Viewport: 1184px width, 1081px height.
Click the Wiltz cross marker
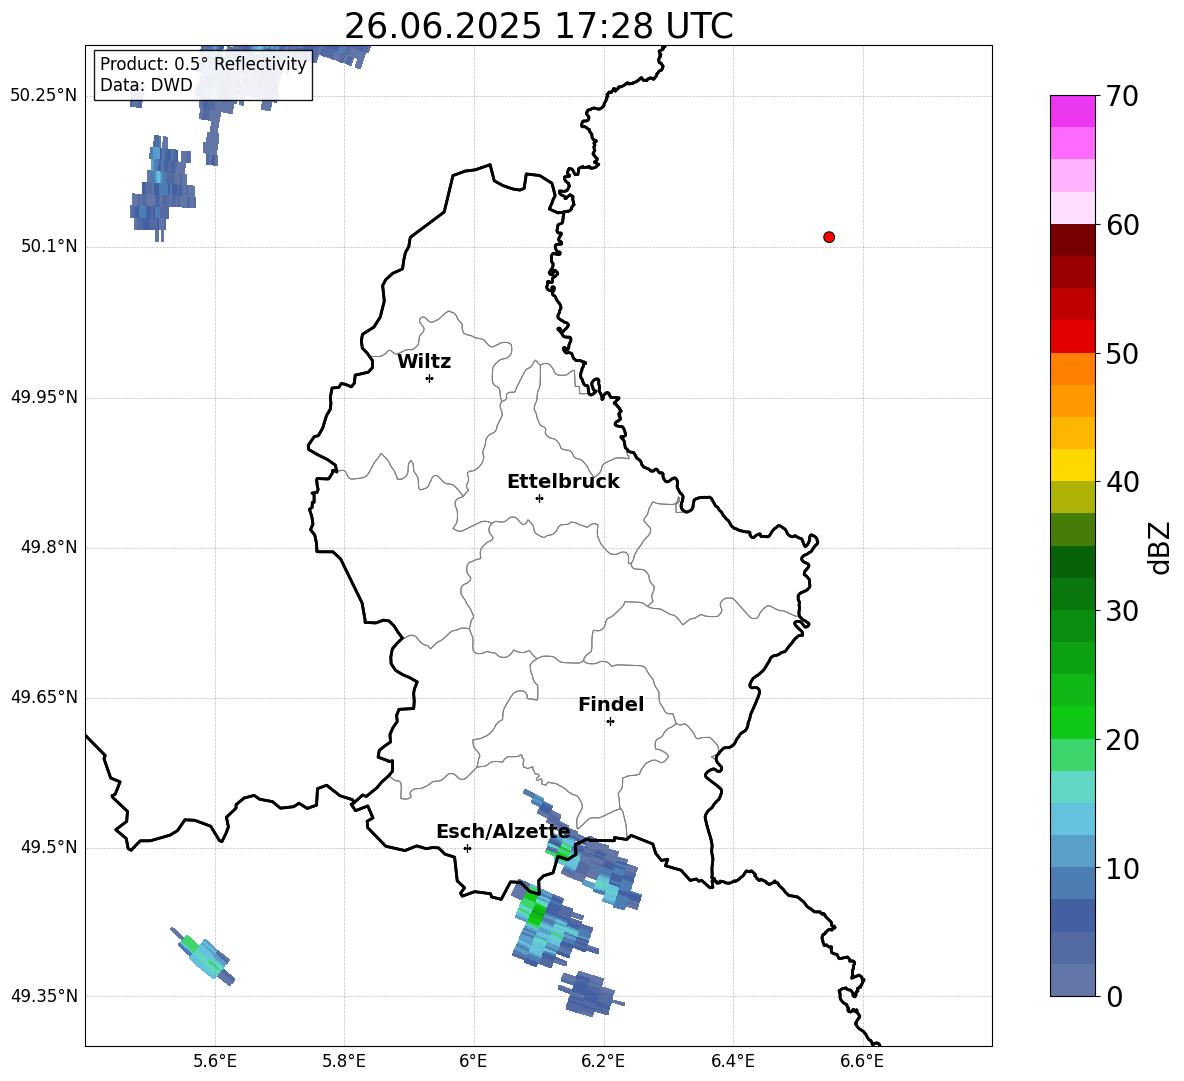(430, 378)
